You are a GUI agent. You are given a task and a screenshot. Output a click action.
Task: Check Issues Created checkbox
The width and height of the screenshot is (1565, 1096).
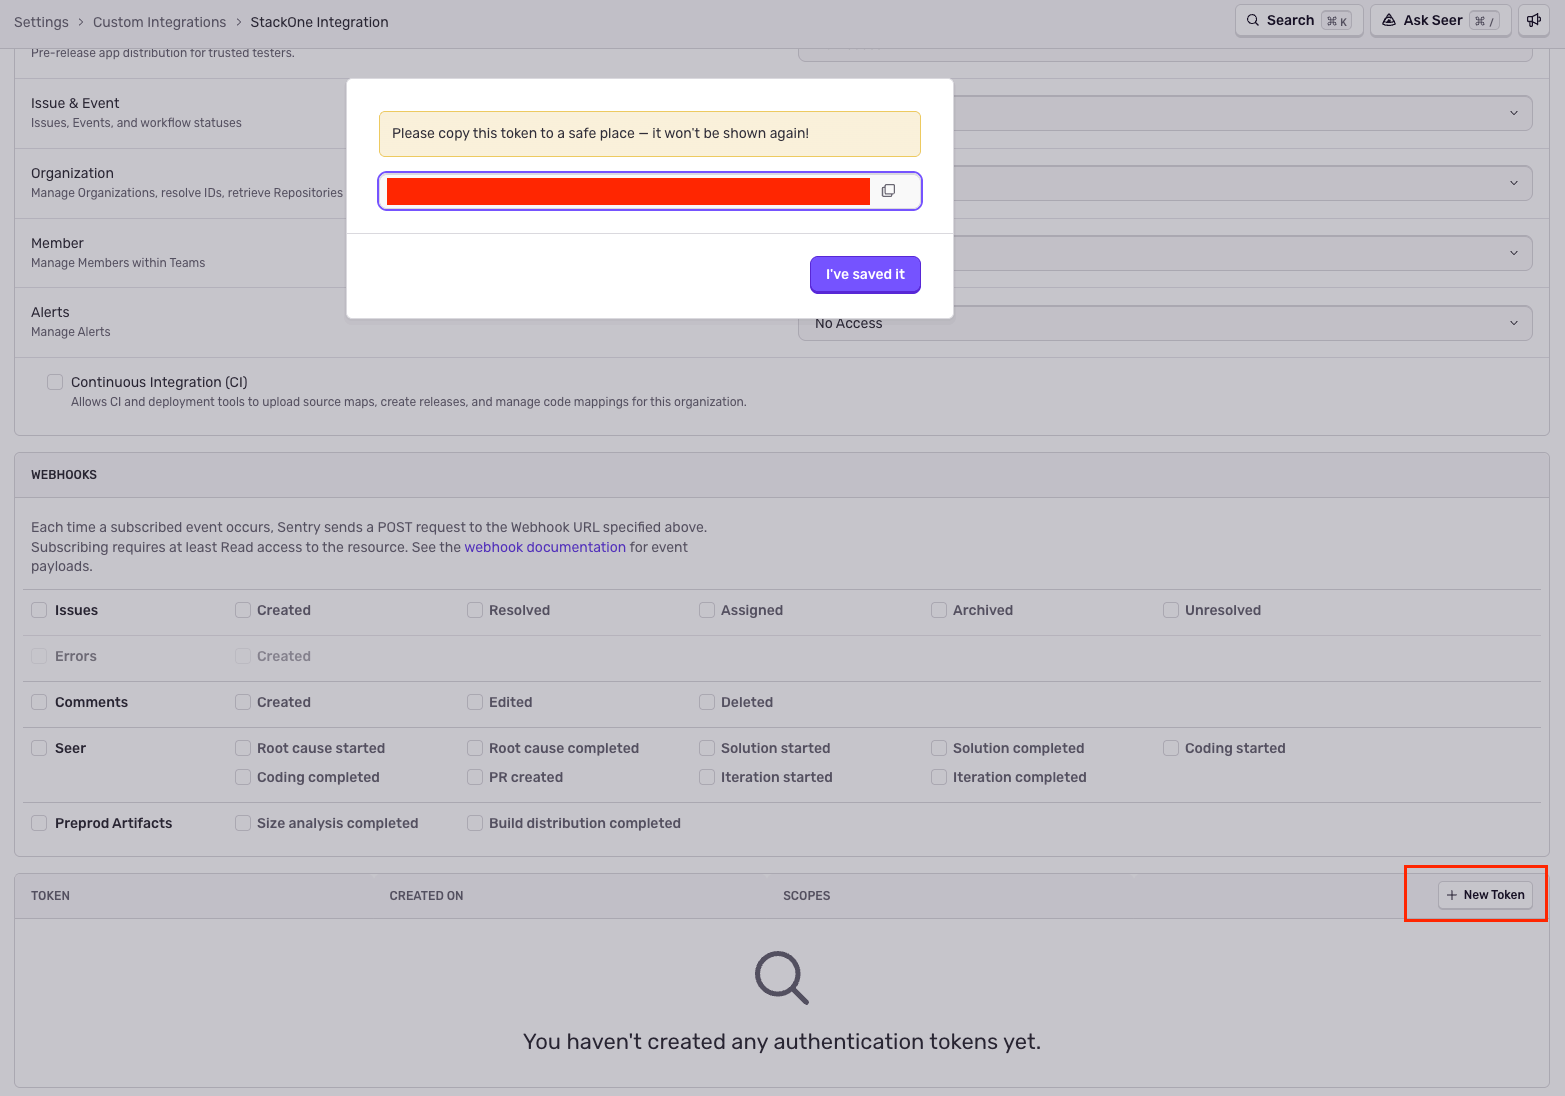click(243, 610)
